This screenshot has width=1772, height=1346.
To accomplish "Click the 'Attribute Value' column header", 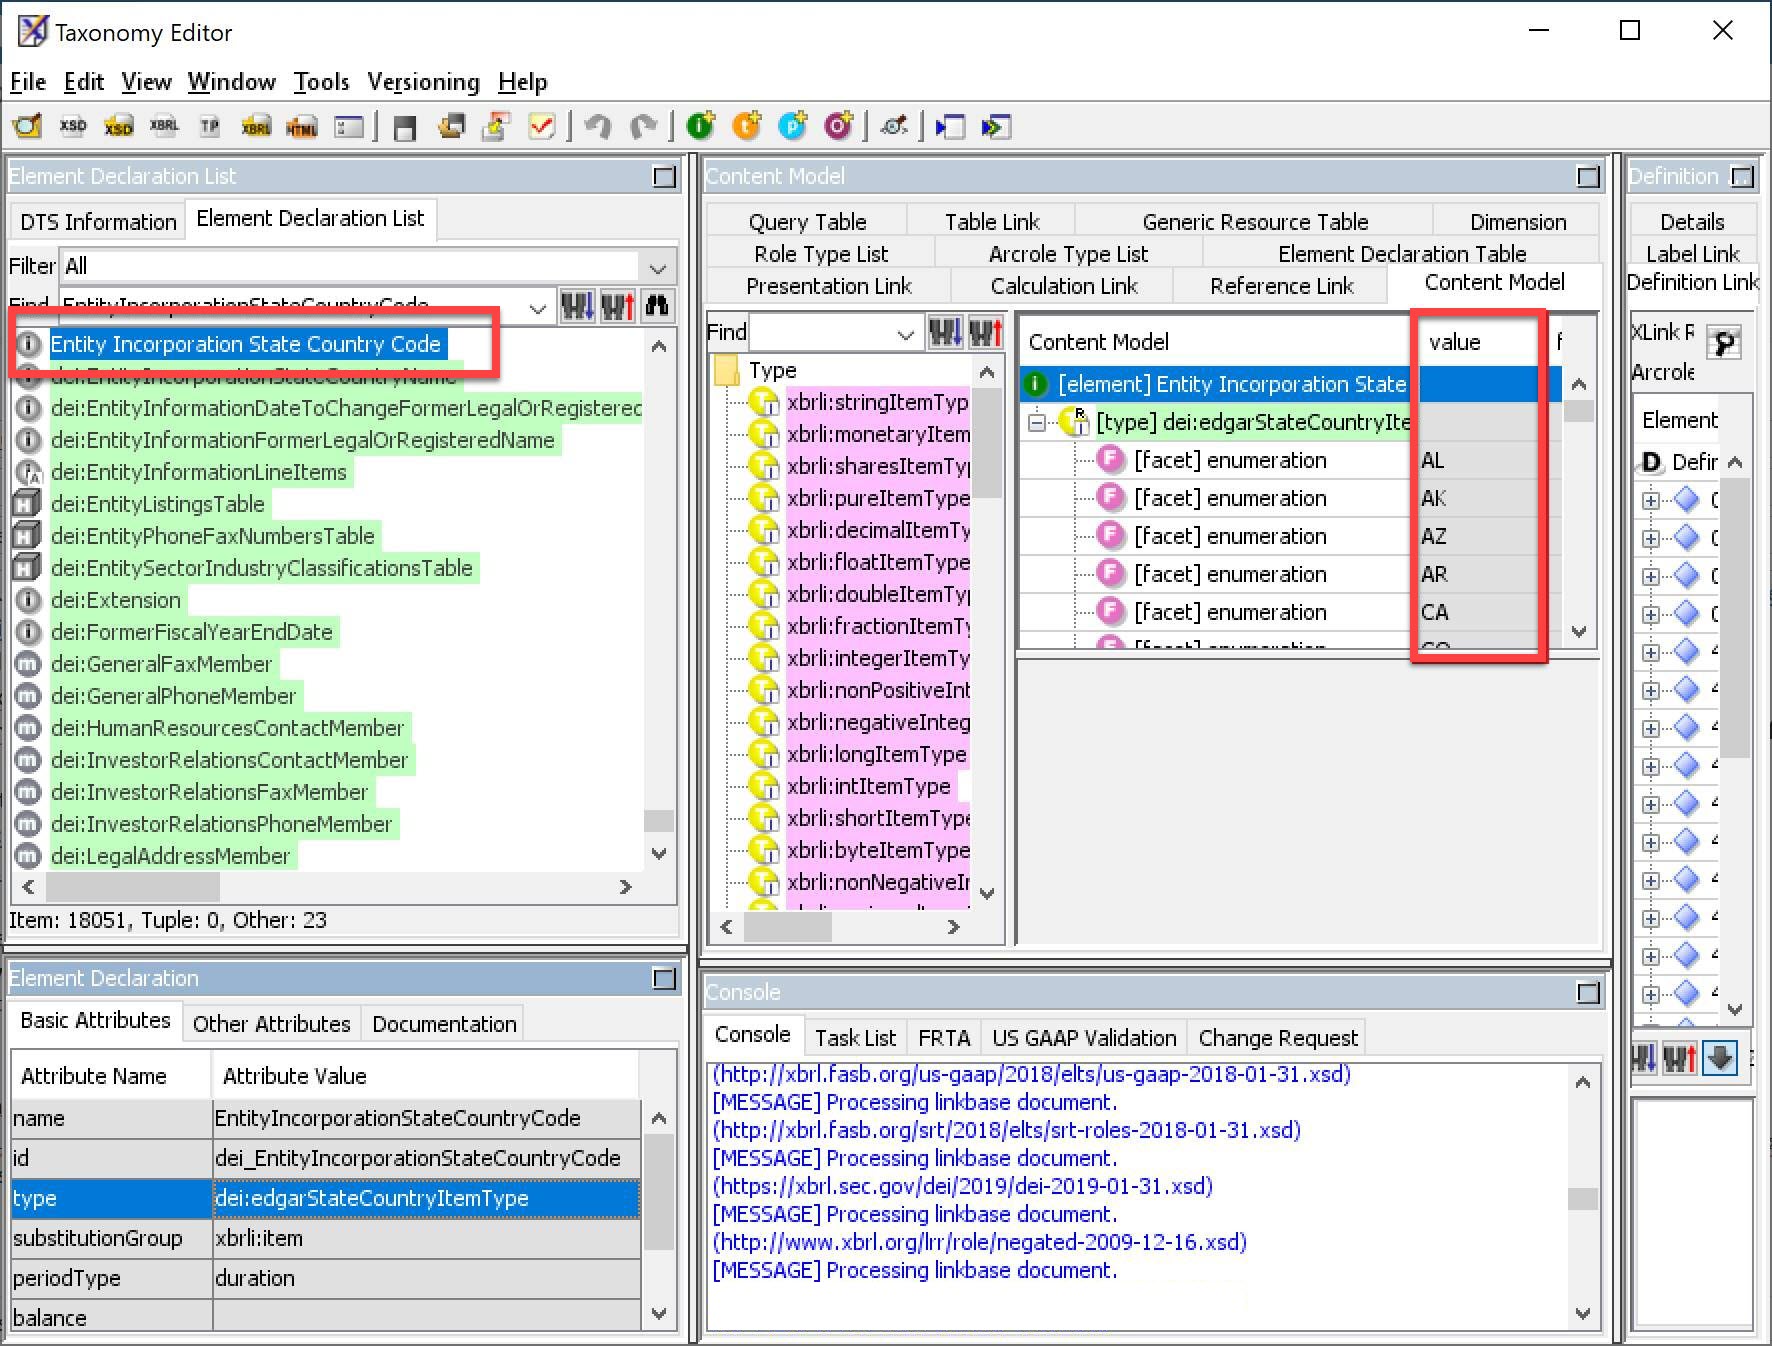I will pos(426,1076).
